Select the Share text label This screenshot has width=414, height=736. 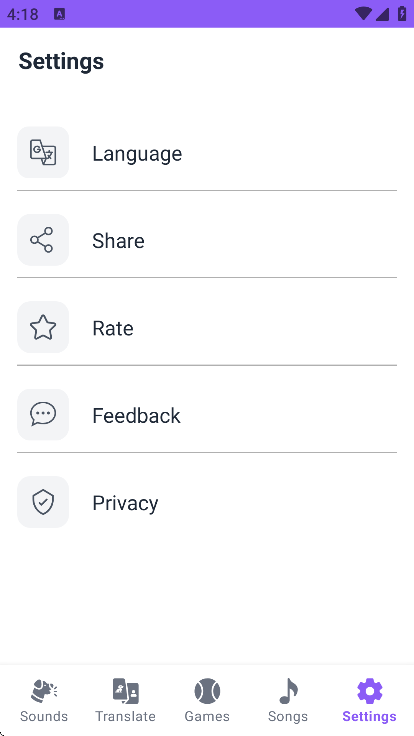118,241
